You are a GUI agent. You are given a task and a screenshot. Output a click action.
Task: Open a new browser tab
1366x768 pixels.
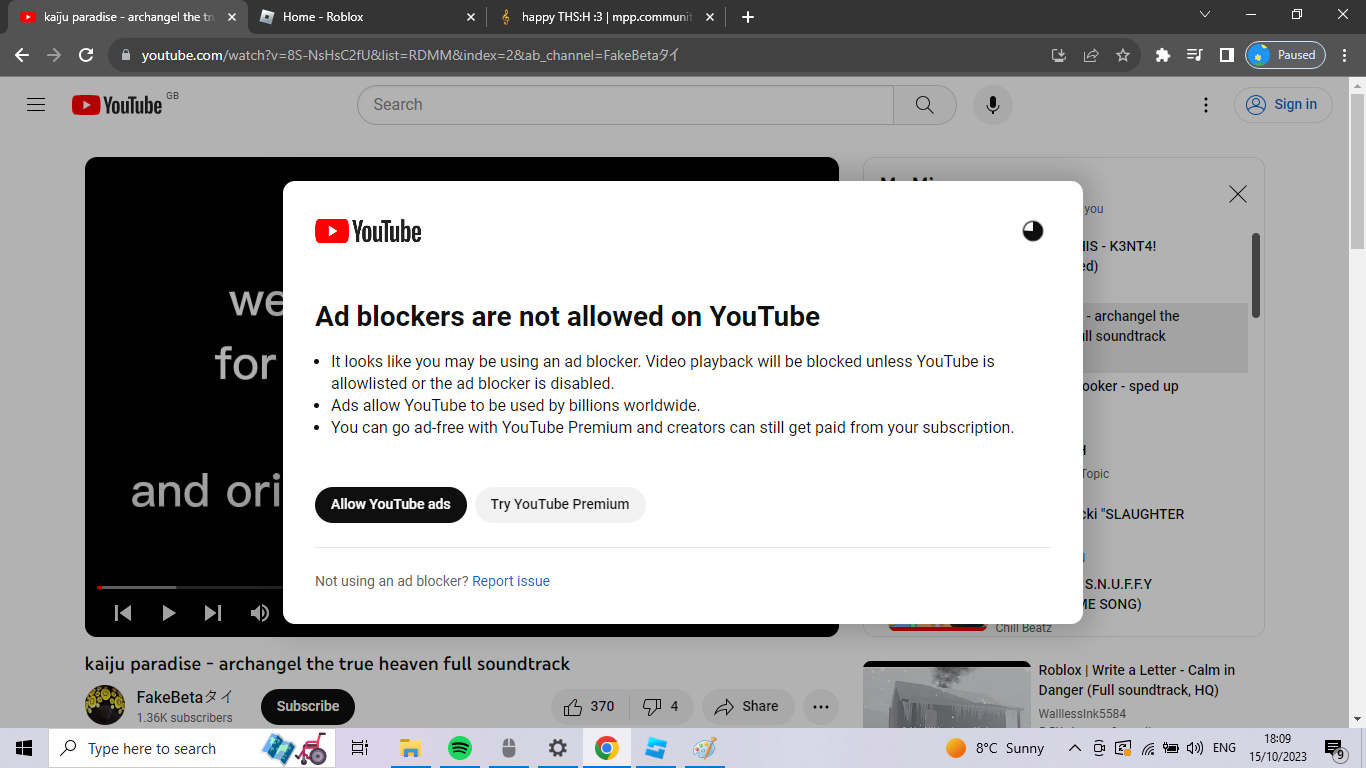(748, 17)
